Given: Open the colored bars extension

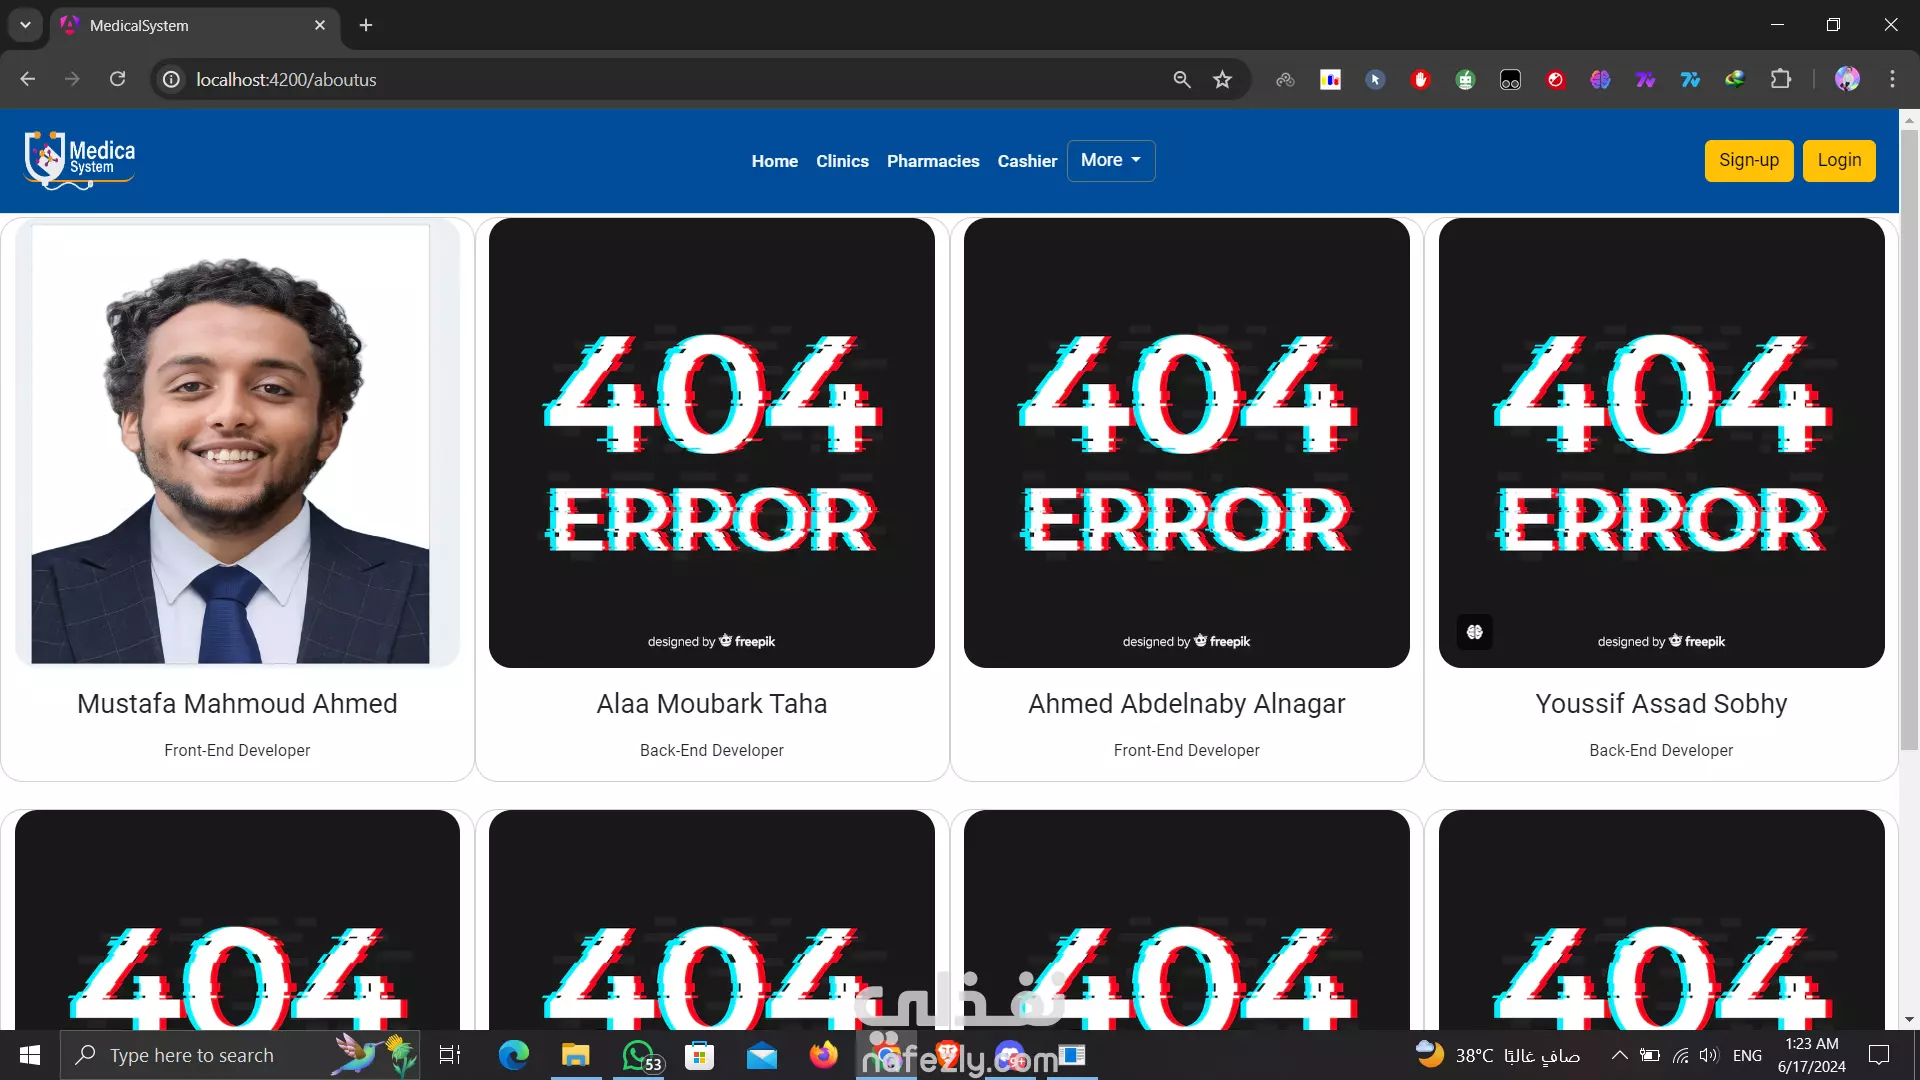Looking at the screenshot, I should (1330, 79).
